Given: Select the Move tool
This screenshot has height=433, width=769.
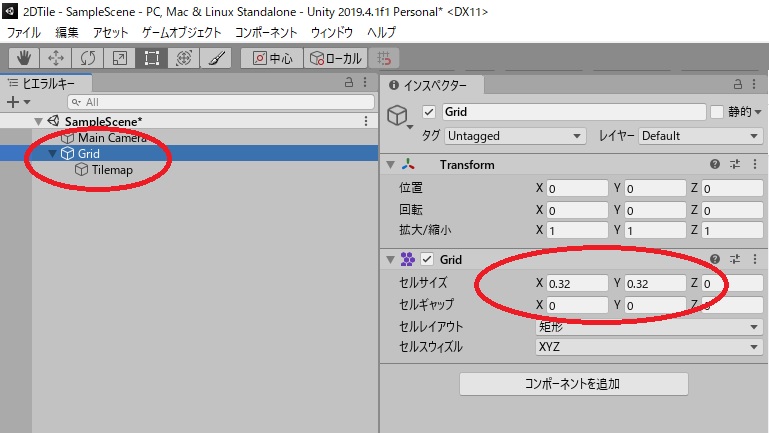Looking at the screenshot, I should tap(55, 58).
